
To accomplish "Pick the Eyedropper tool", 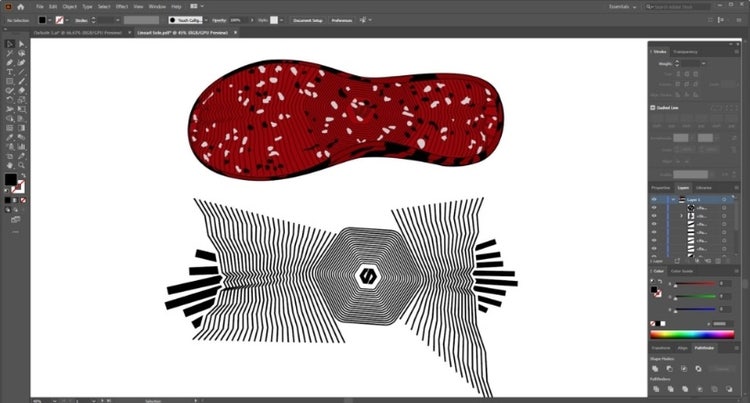I will pos(10,137).
